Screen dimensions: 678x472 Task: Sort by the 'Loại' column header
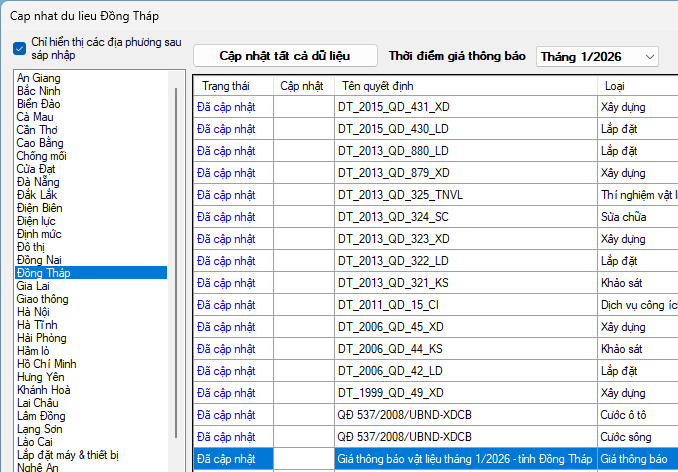click(x=614, y=86)
